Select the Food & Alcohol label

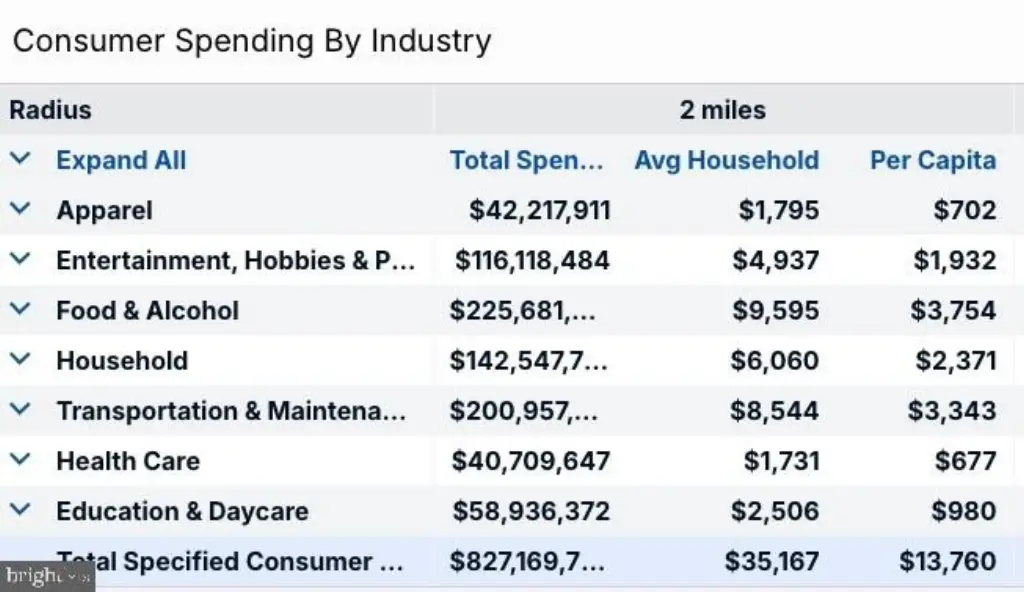pos(148,310)
